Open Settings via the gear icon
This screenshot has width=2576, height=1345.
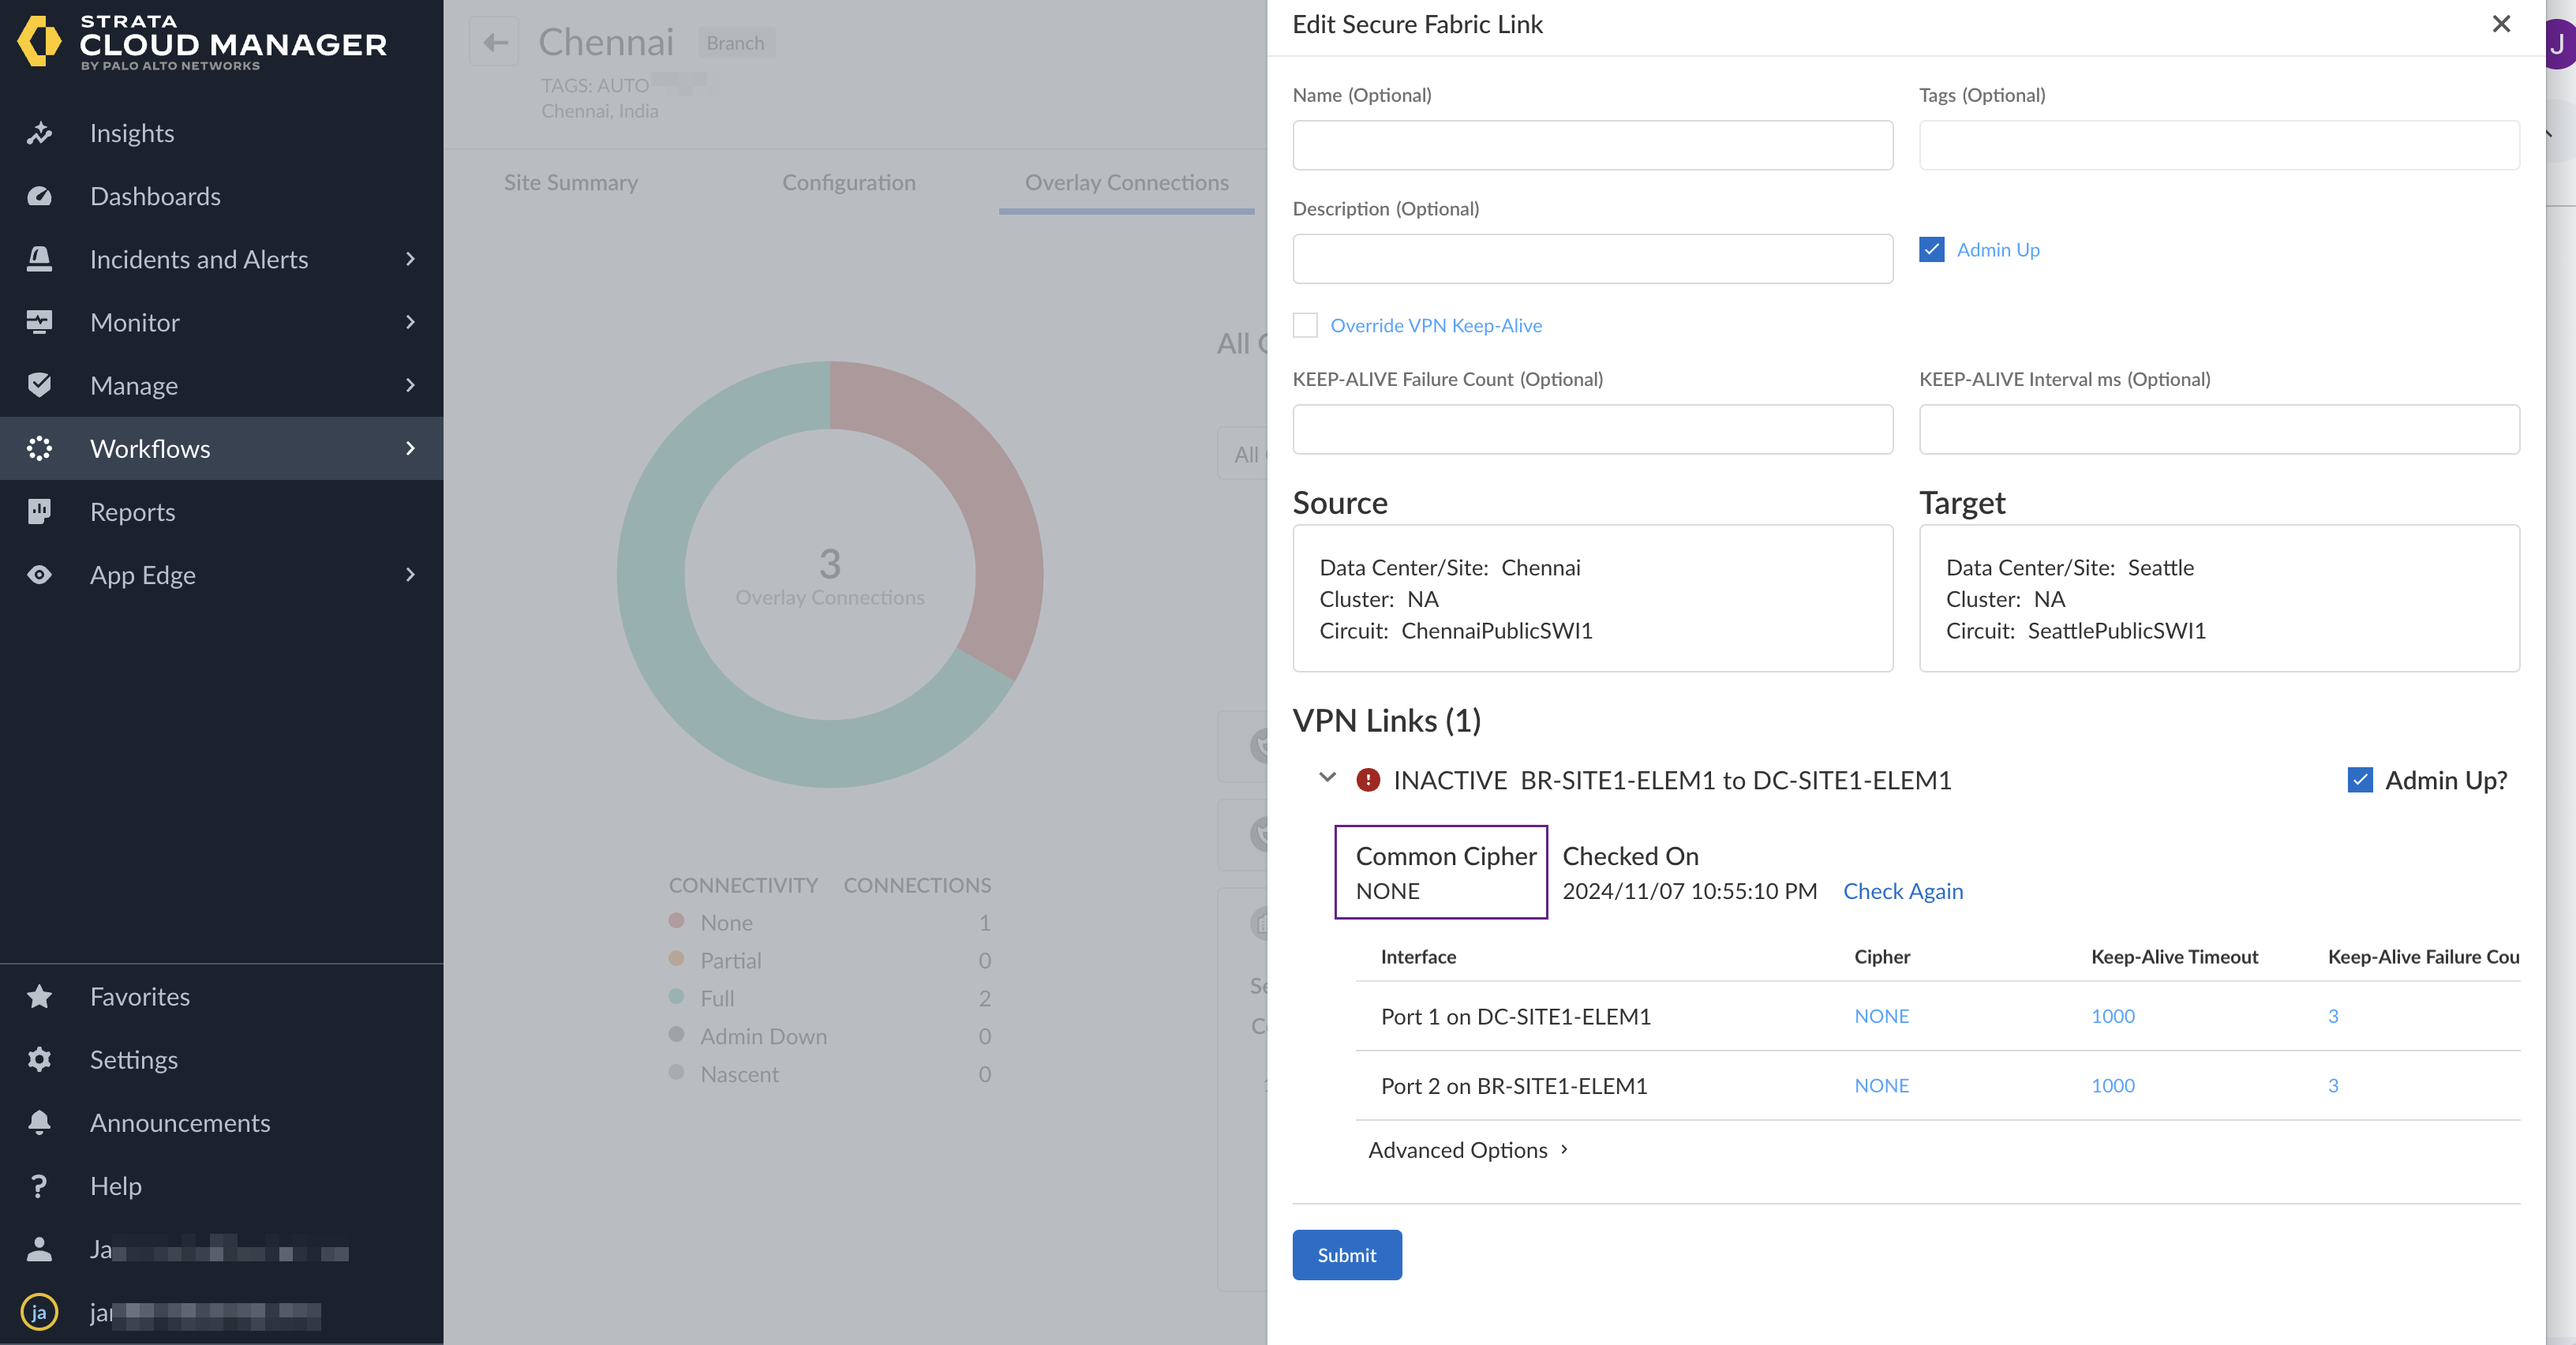click(x=39, y=1059)
